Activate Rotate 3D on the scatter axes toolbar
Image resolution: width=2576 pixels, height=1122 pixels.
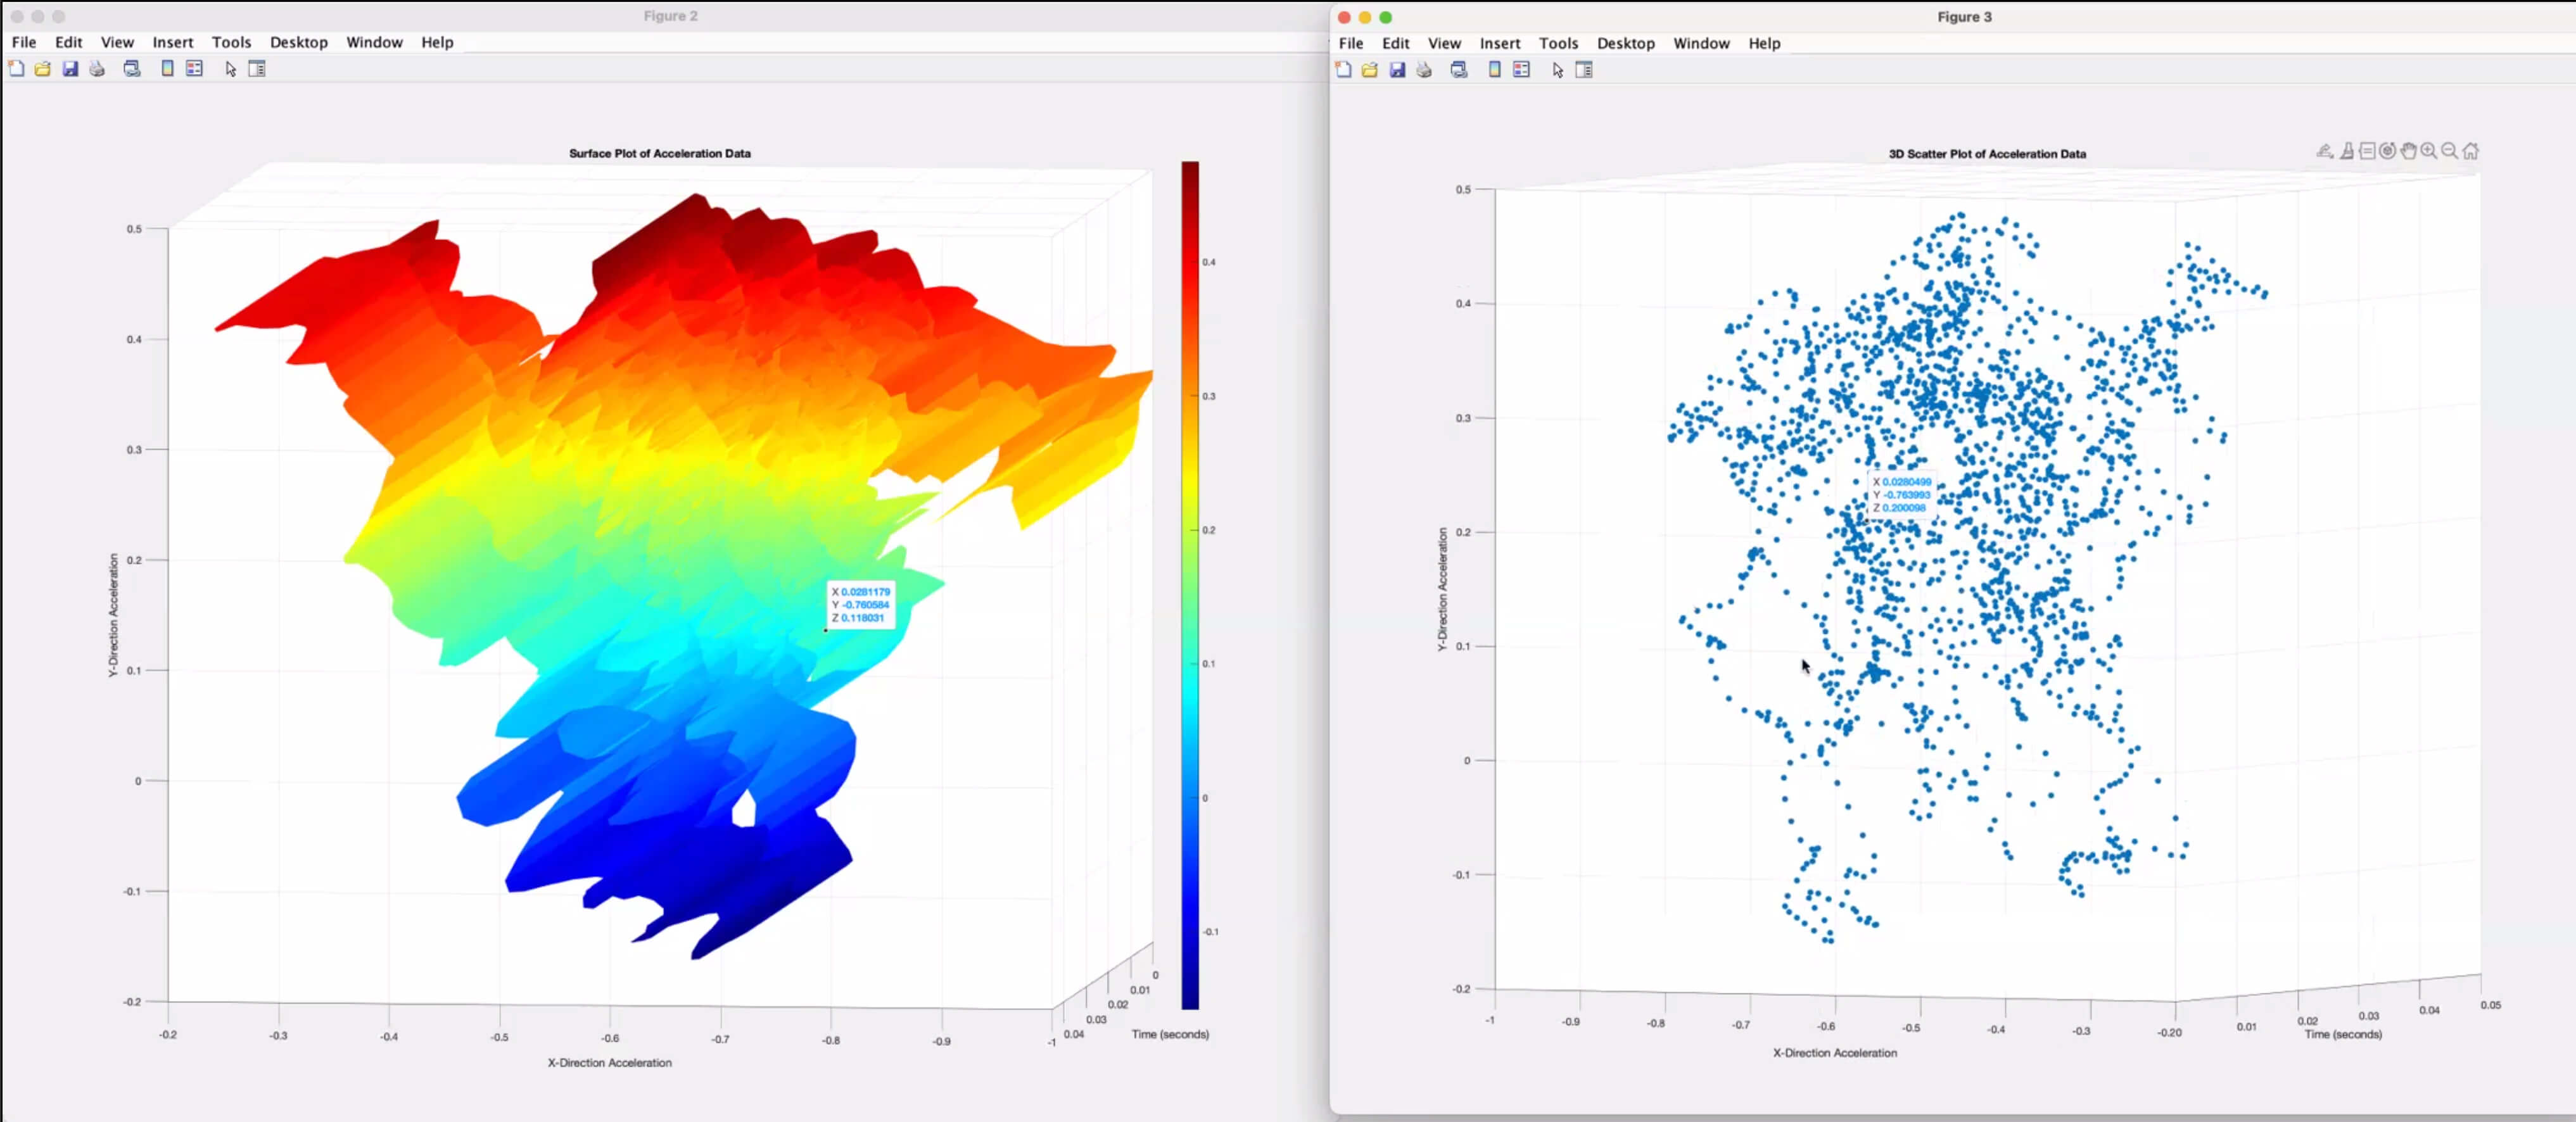click(x=2388, y=150)
